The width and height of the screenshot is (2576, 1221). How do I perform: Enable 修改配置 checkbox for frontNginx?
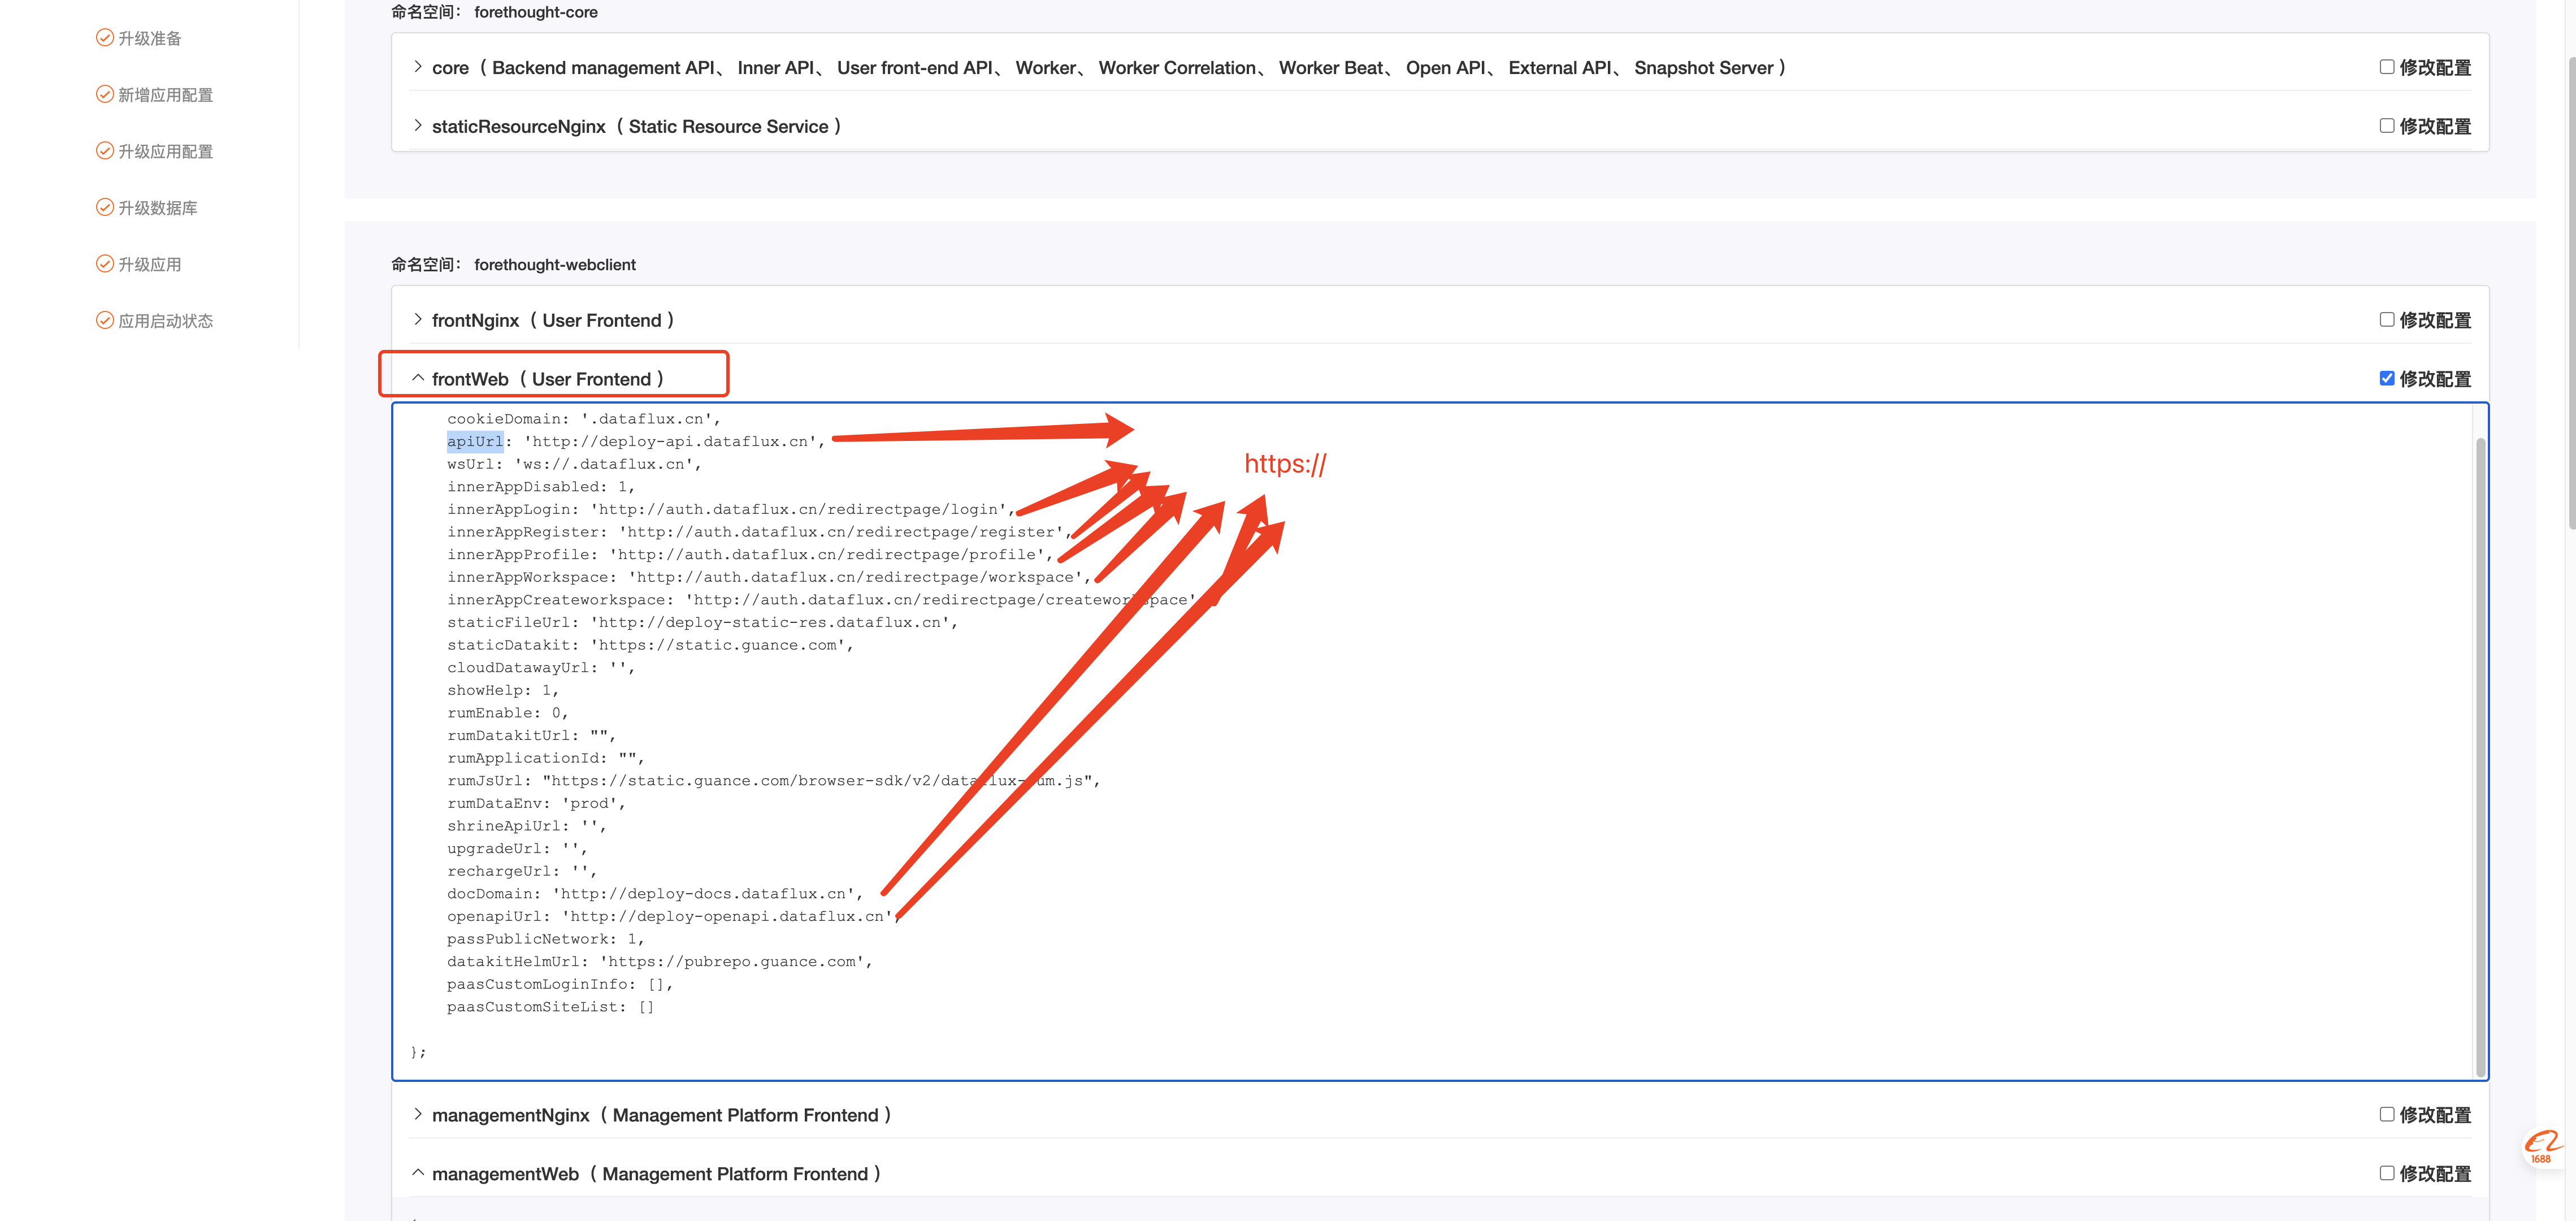click(2386, 320)
